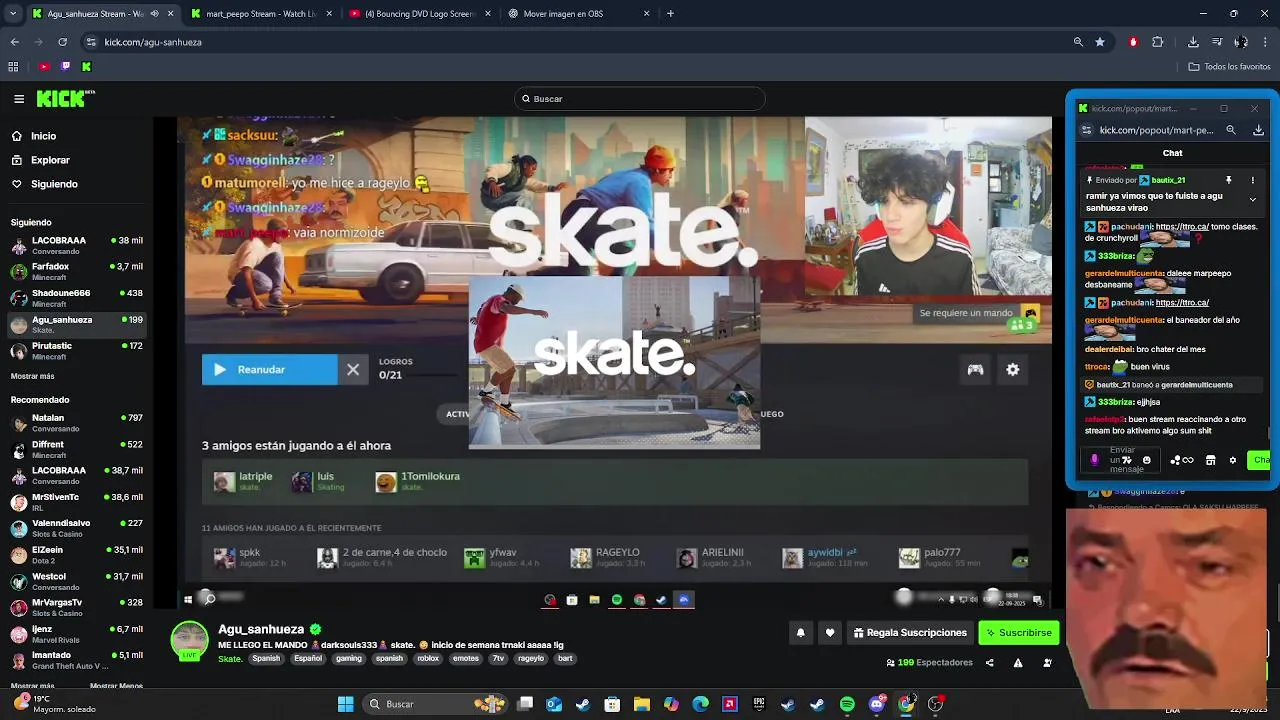
Task: Click the Skate. category link
Action: click(230, 659)
